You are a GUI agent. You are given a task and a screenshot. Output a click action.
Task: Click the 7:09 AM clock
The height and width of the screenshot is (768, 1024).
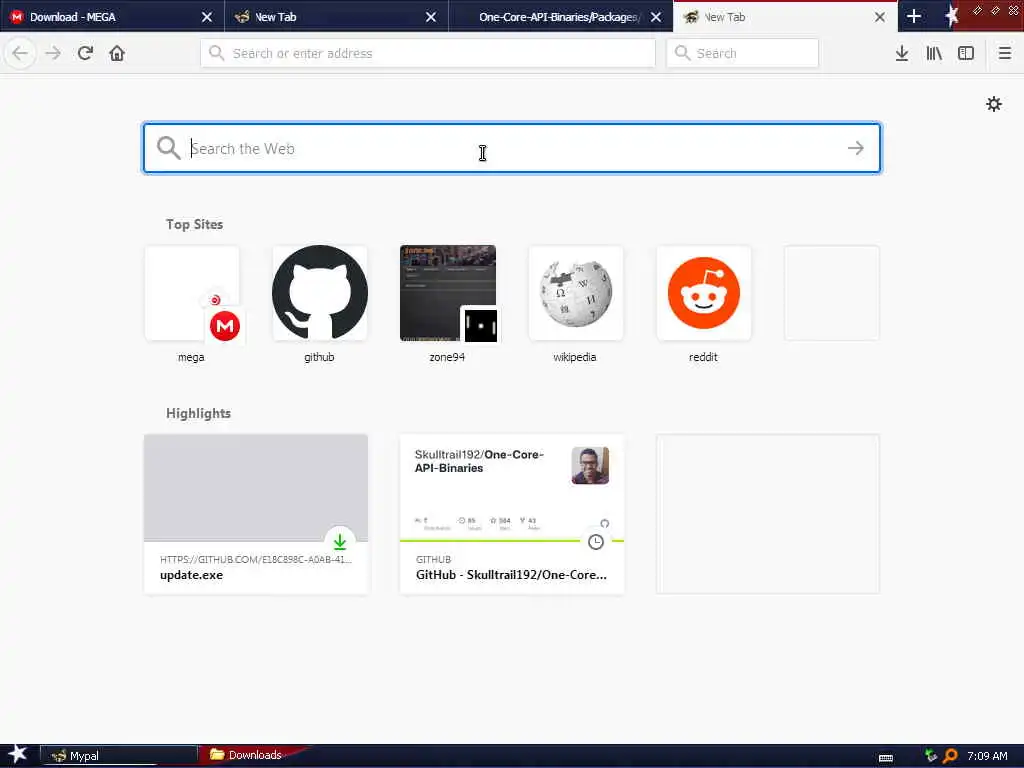pos(987,756)
